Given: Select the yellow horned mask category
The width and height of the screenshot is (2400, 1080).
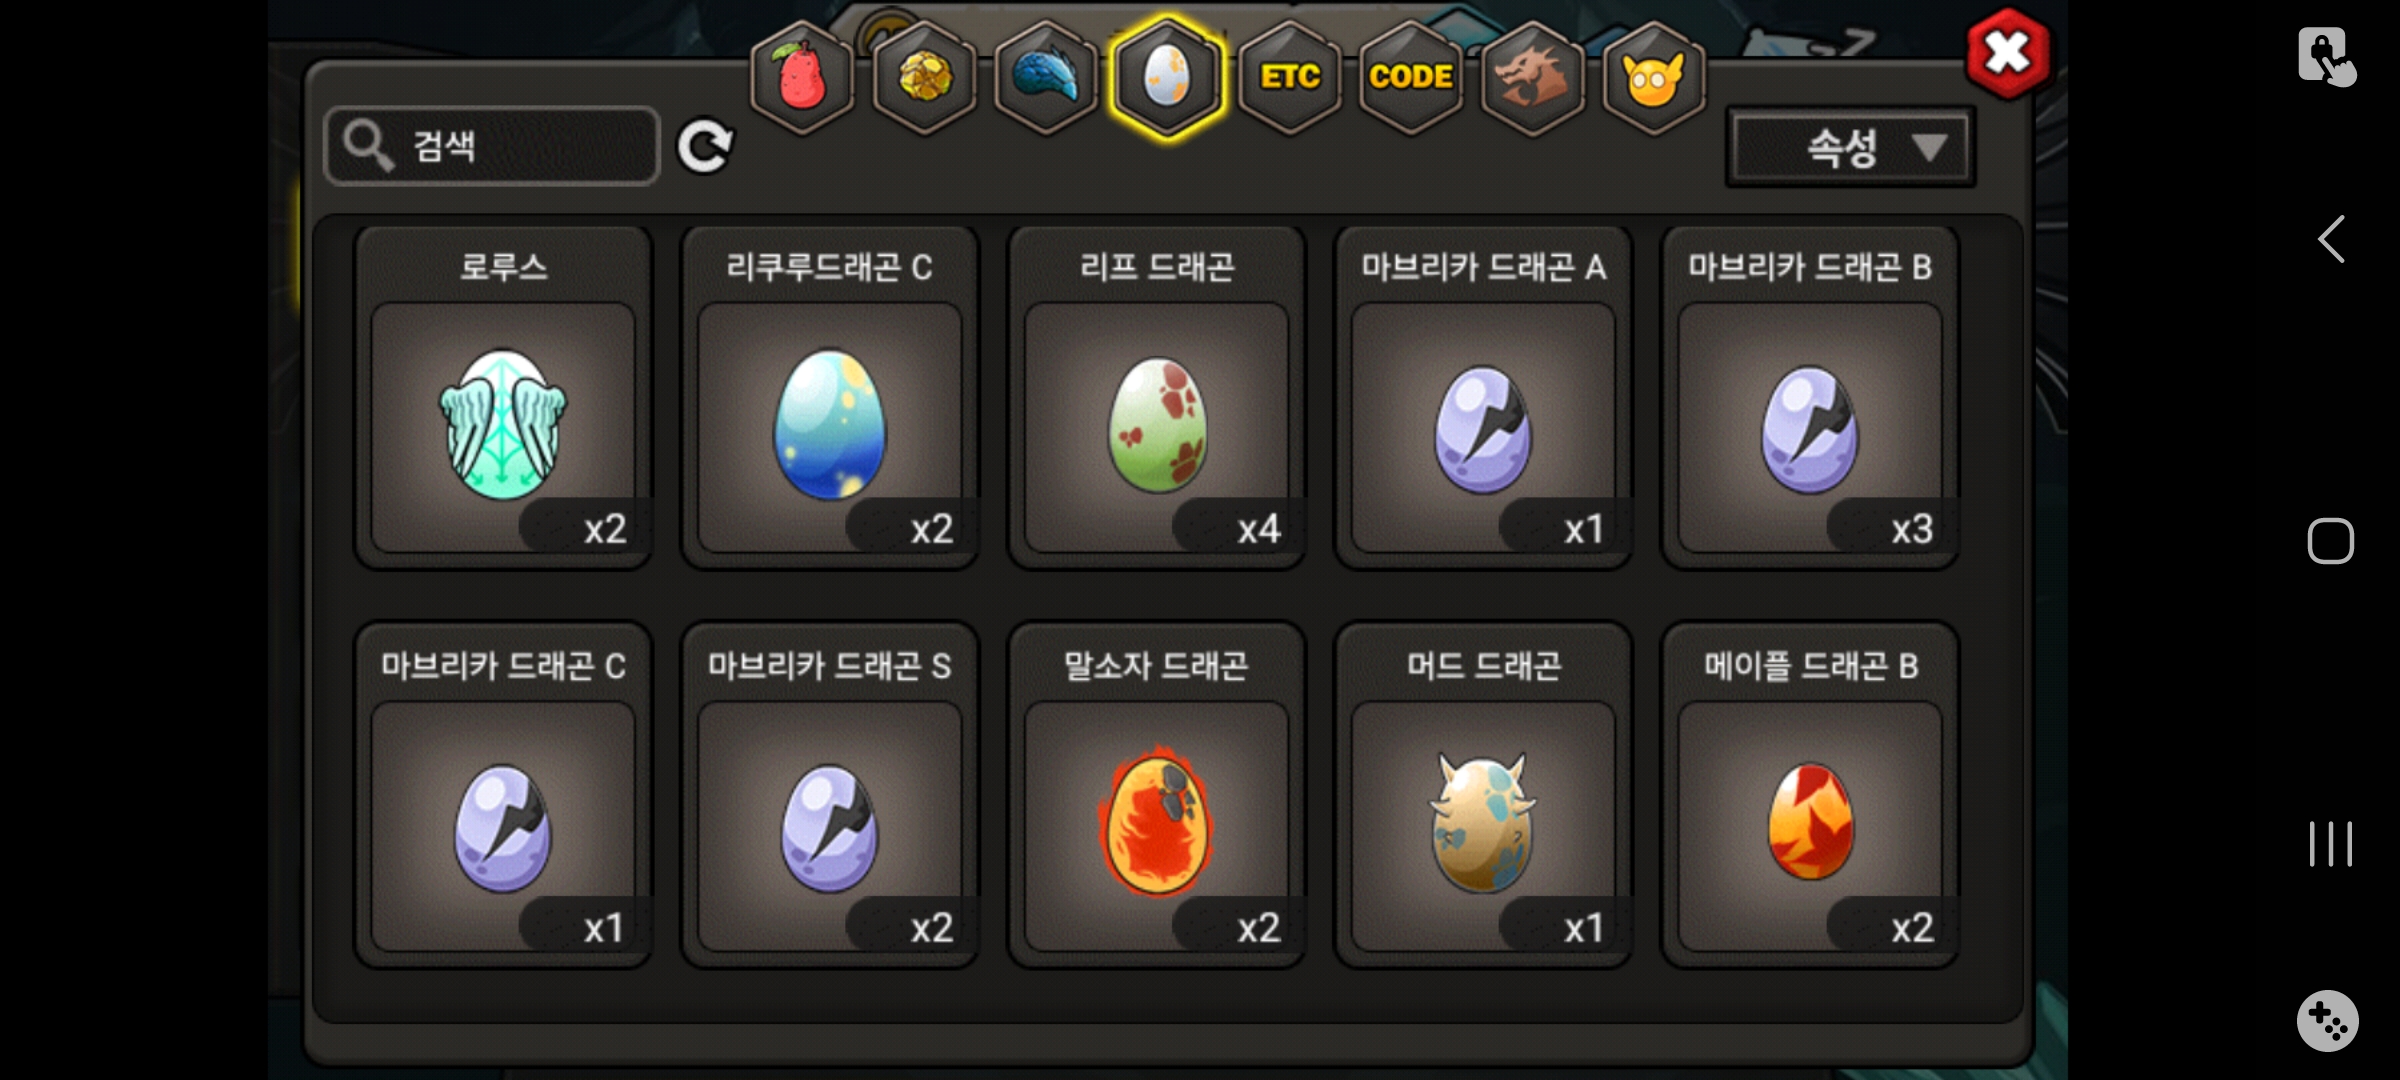Looking at the screenshot, I should (1654, 77).
